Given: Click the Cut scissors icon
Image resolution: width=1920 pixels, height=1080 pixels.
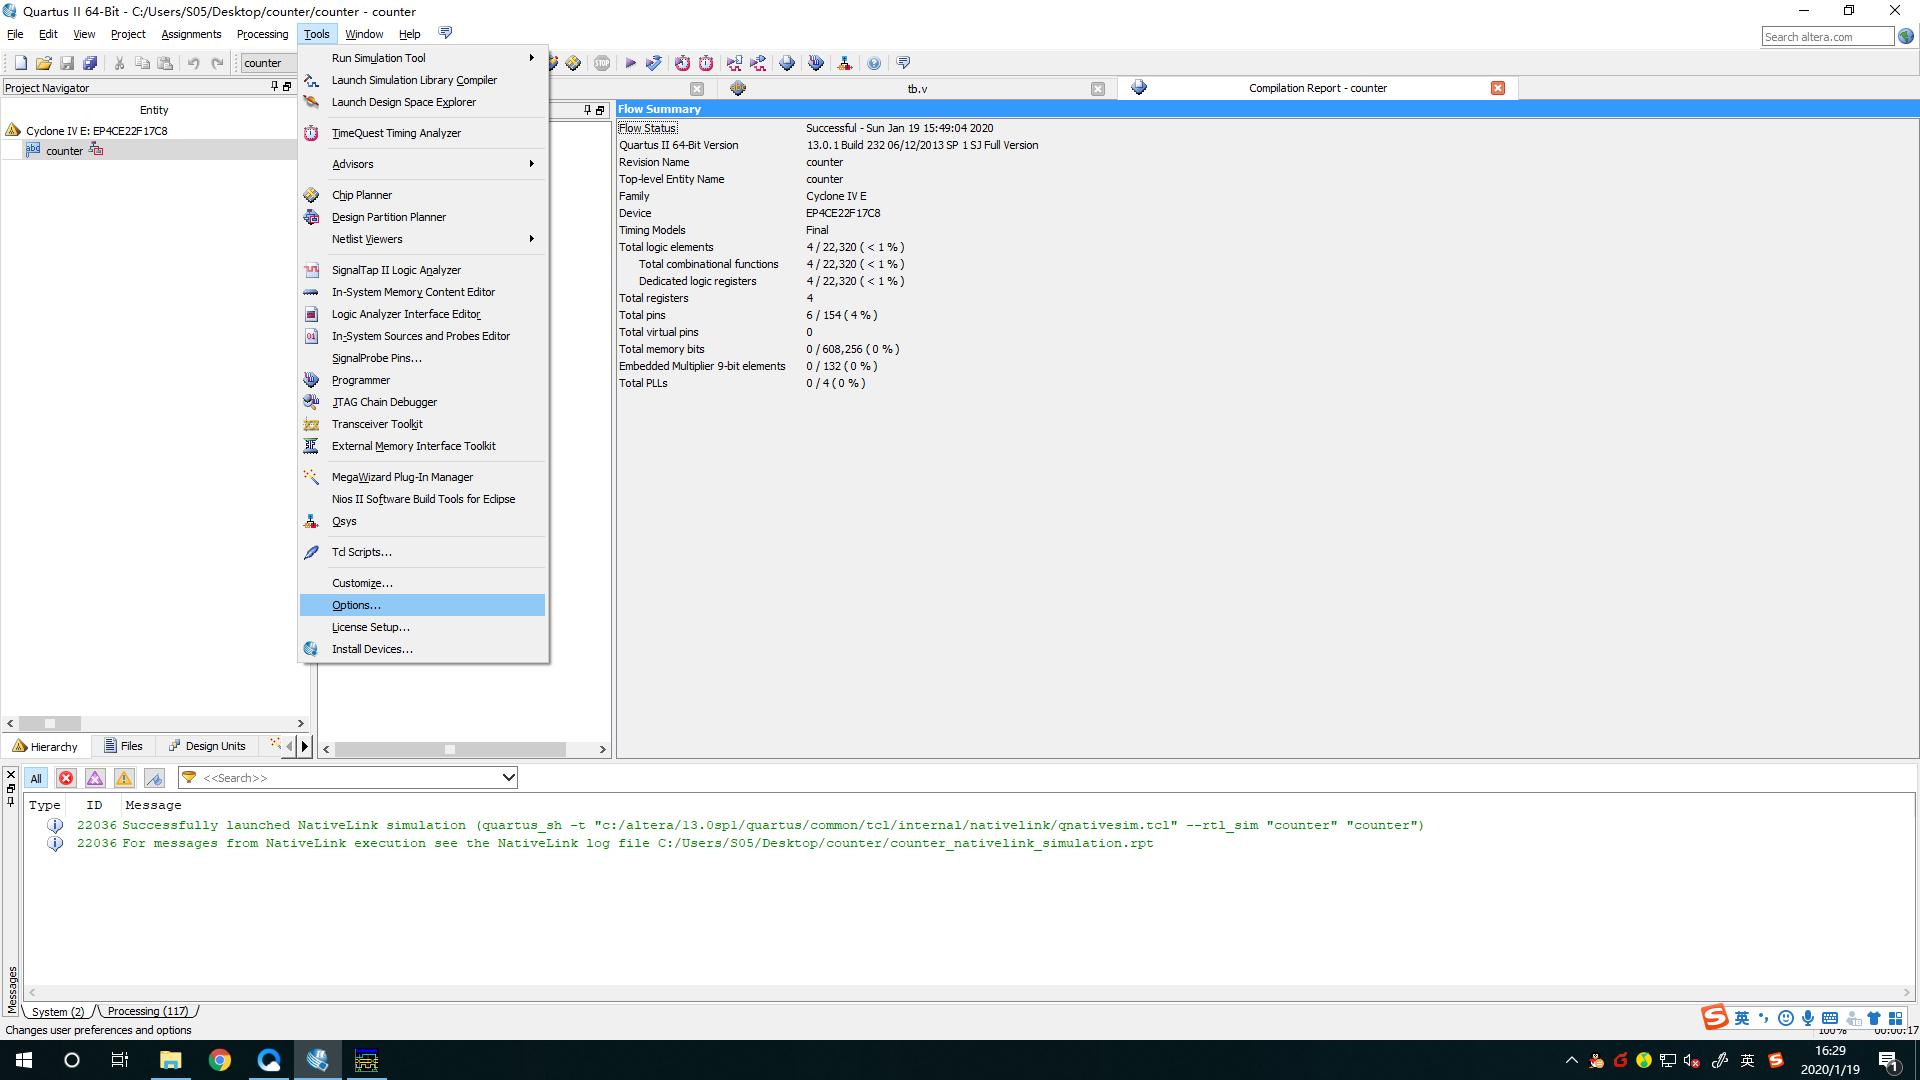Looking at the screenshot, I should point(119,63).
